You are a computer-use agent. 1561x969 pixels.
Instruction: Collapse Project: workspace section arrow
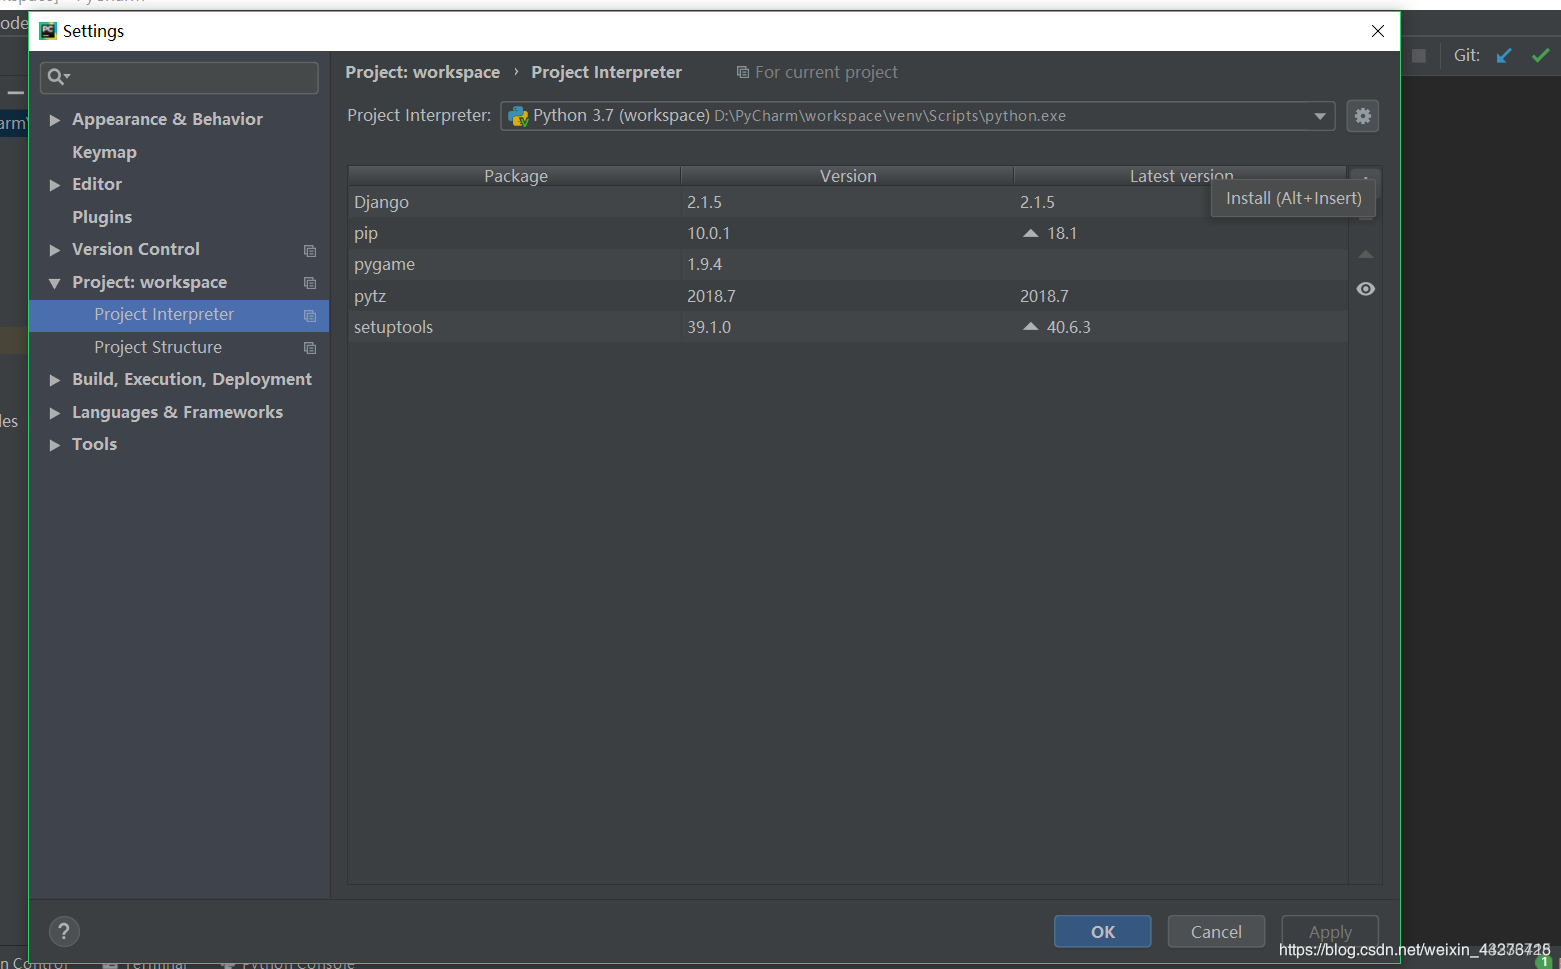tap(55, 283)
